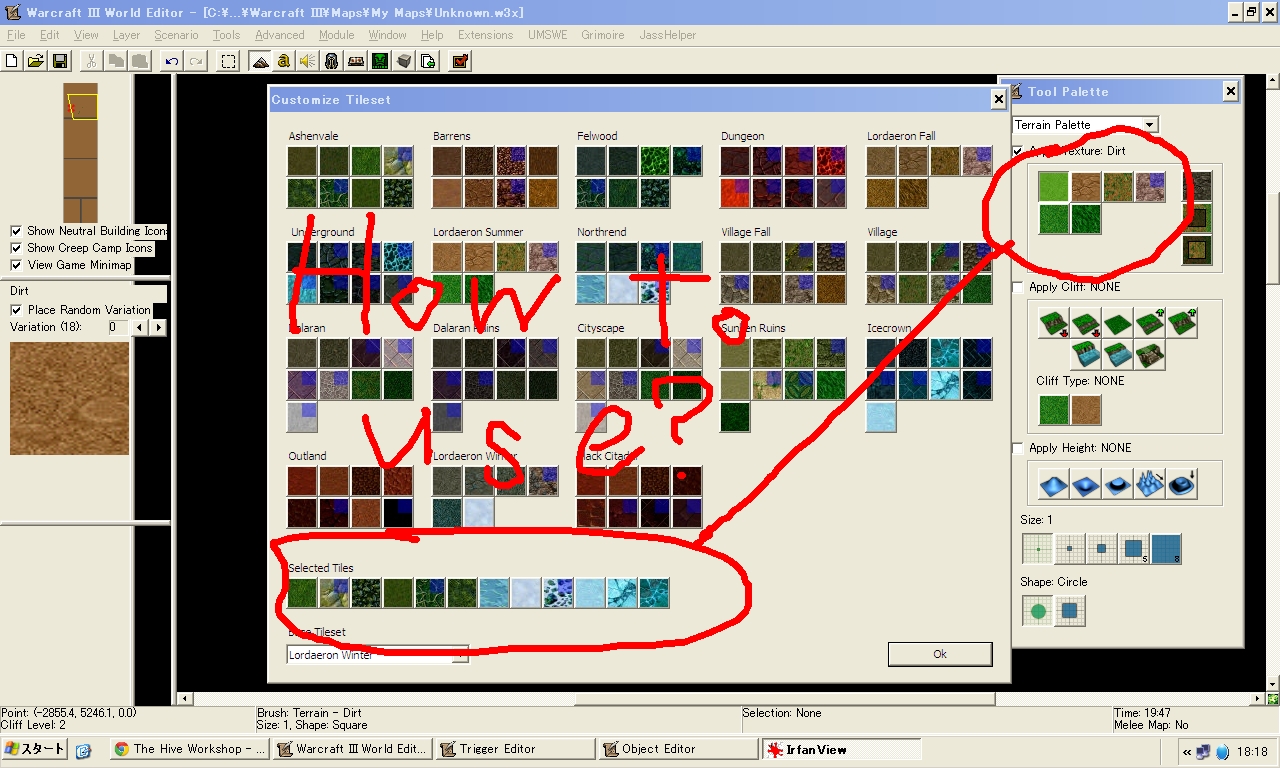1280x768 pixels.
Task: Switch to The Hive Workshop Chrome window
Action: [190, 748]
